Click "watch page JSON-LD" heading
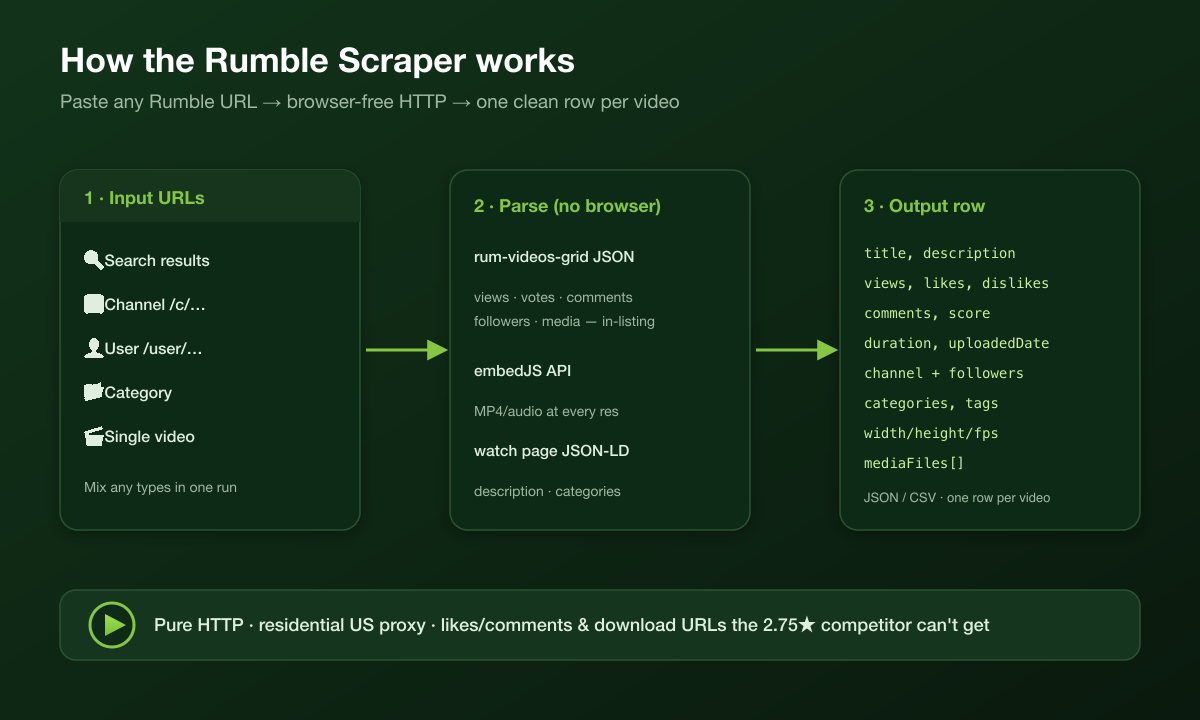 [551, 451]
